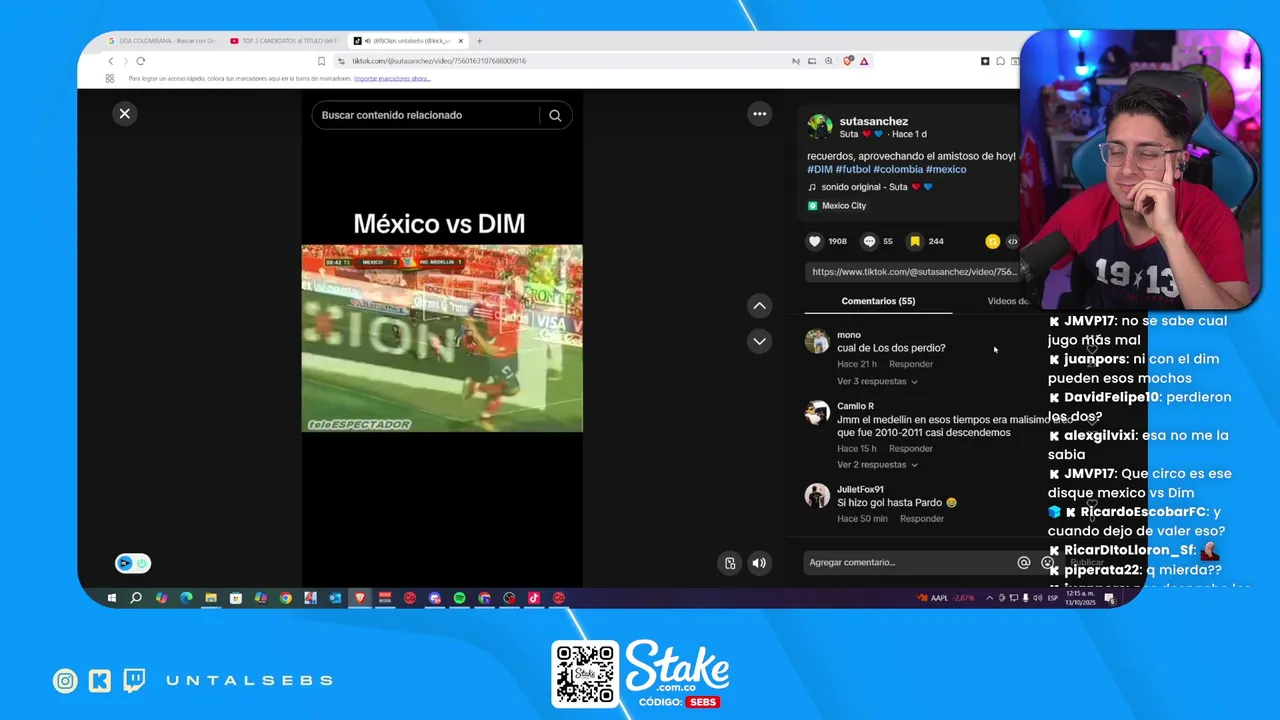Image resolution: width=1280 pixels, height=720 pixels.
Task: Open 'sonido original - Suta' sound link
Action: tap(870, 187)
